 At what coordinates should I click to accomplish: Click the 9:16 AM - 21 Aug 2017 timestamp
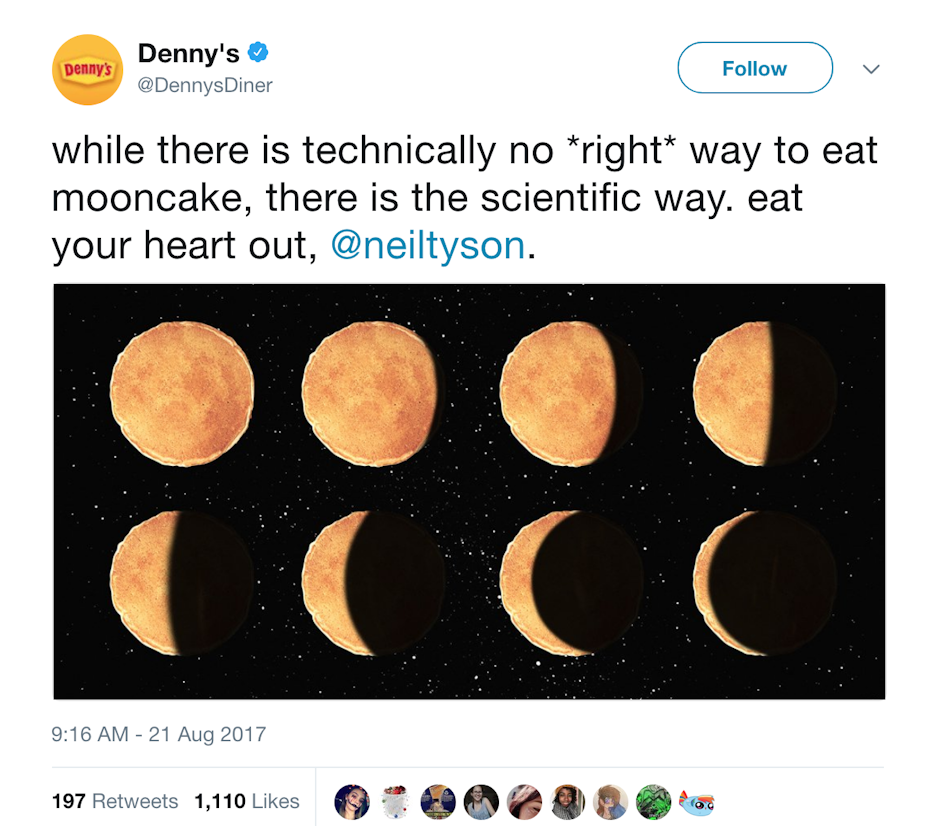(x=159, y=734)
